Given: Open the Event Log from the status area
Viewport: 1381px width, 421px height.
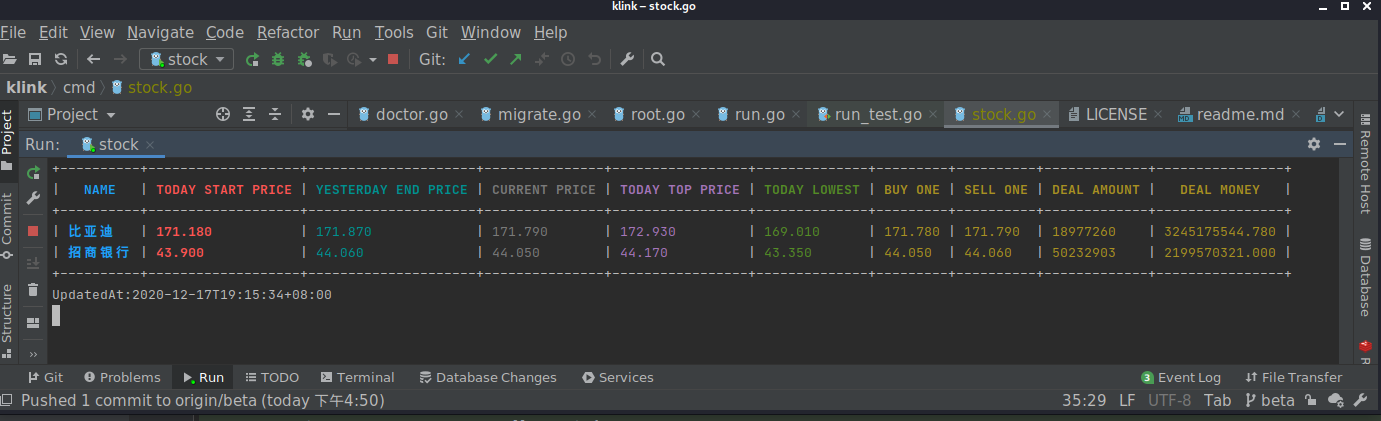Looking at the screenshot, I should [1181, 377].
